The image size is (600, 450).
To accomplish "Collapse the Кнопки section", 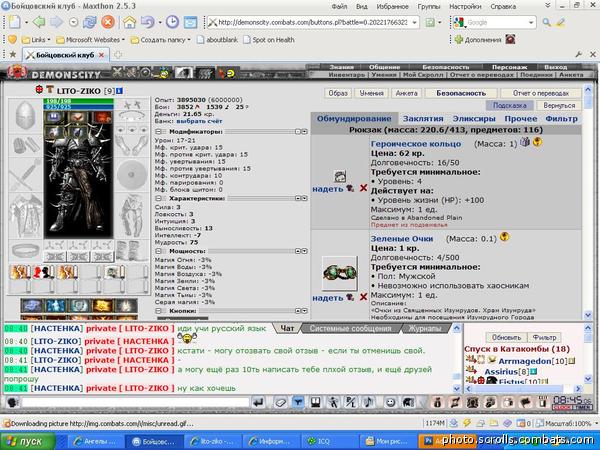I will pyautogui.click(x=158, y=311).
